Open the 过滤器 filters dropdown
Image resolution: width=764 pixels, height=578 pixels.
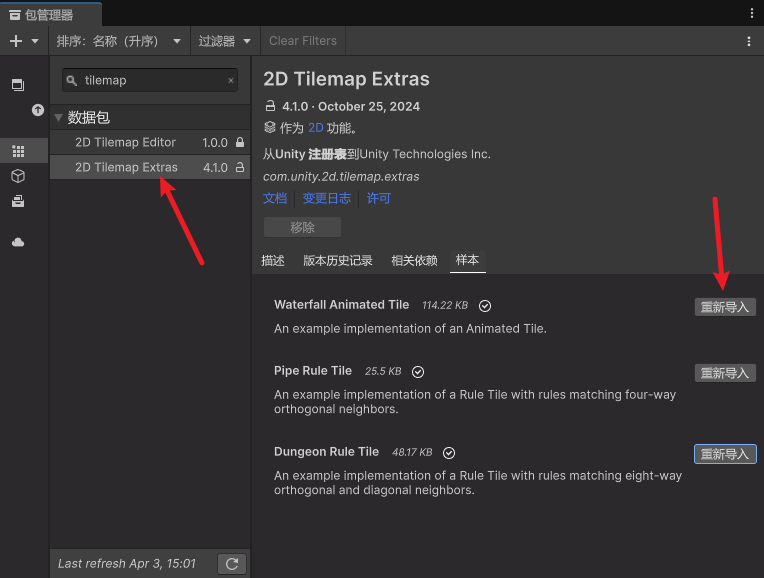tap(225, 41)
